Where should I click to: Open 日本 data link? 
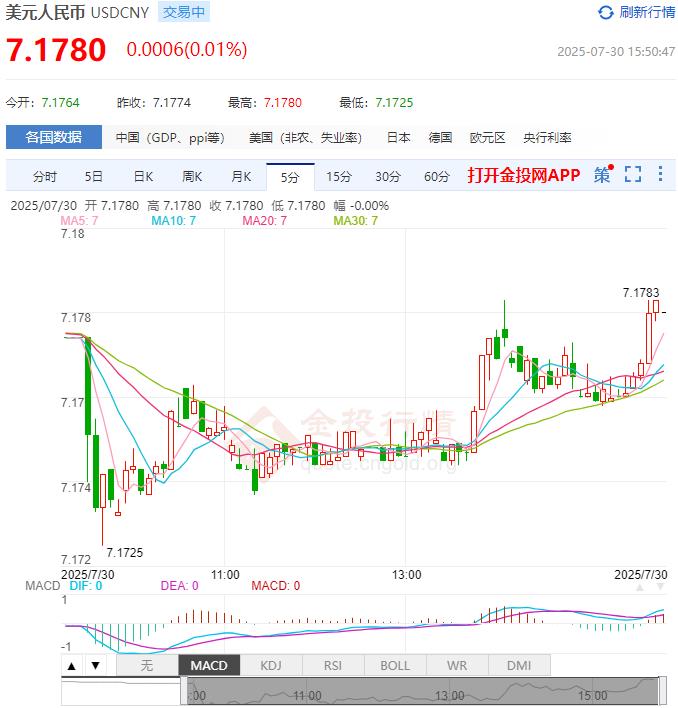click(x=399, y=138)
